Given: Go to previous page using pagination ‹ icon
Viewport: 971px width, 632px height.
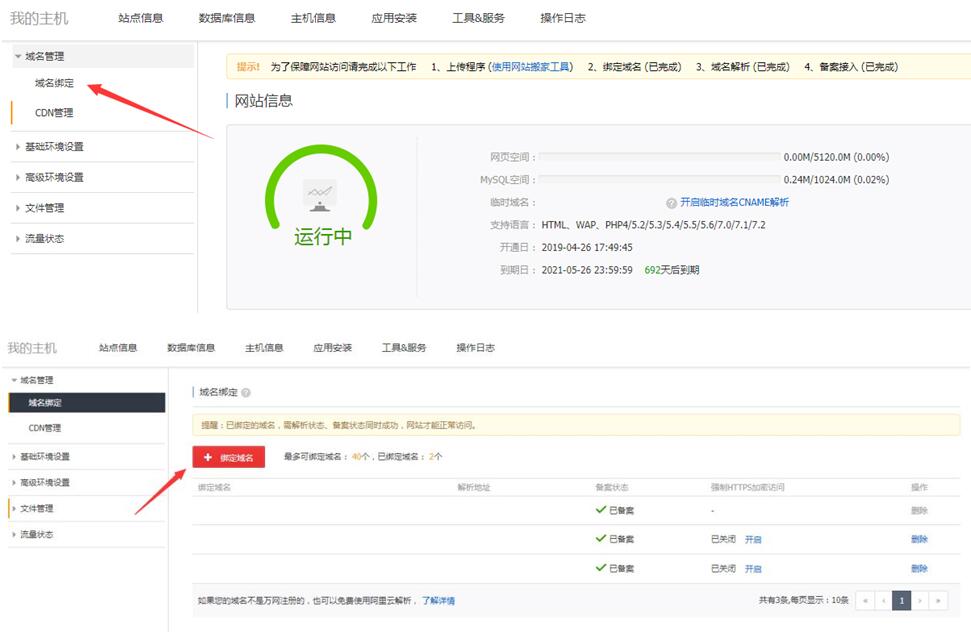Looking at the screenshot, I should (x=884, y=601).
